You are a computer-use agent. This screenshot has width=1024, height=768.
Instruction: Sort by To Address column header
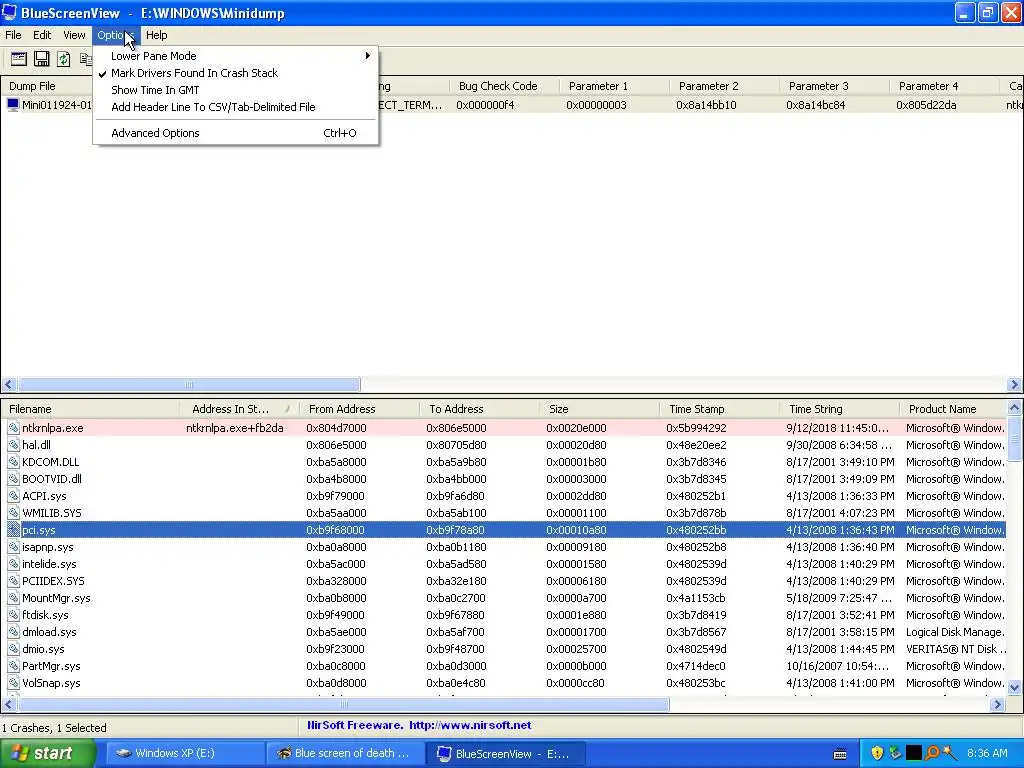coord(479,409)
